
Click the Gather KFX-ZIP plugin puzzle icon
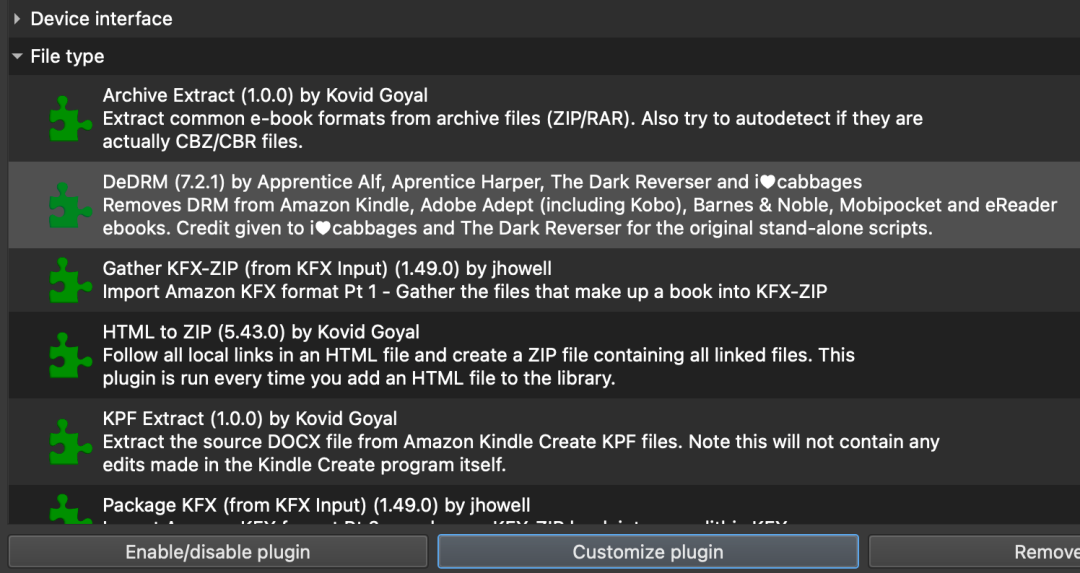click(x=70, y=280)
